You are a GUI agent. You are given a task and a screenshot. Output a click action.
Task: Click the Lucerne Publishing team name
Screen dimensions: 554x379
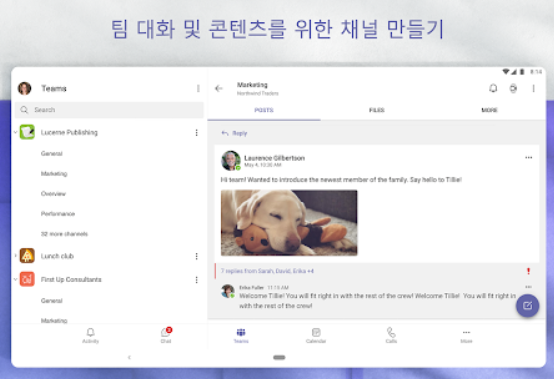click(69, 132)
